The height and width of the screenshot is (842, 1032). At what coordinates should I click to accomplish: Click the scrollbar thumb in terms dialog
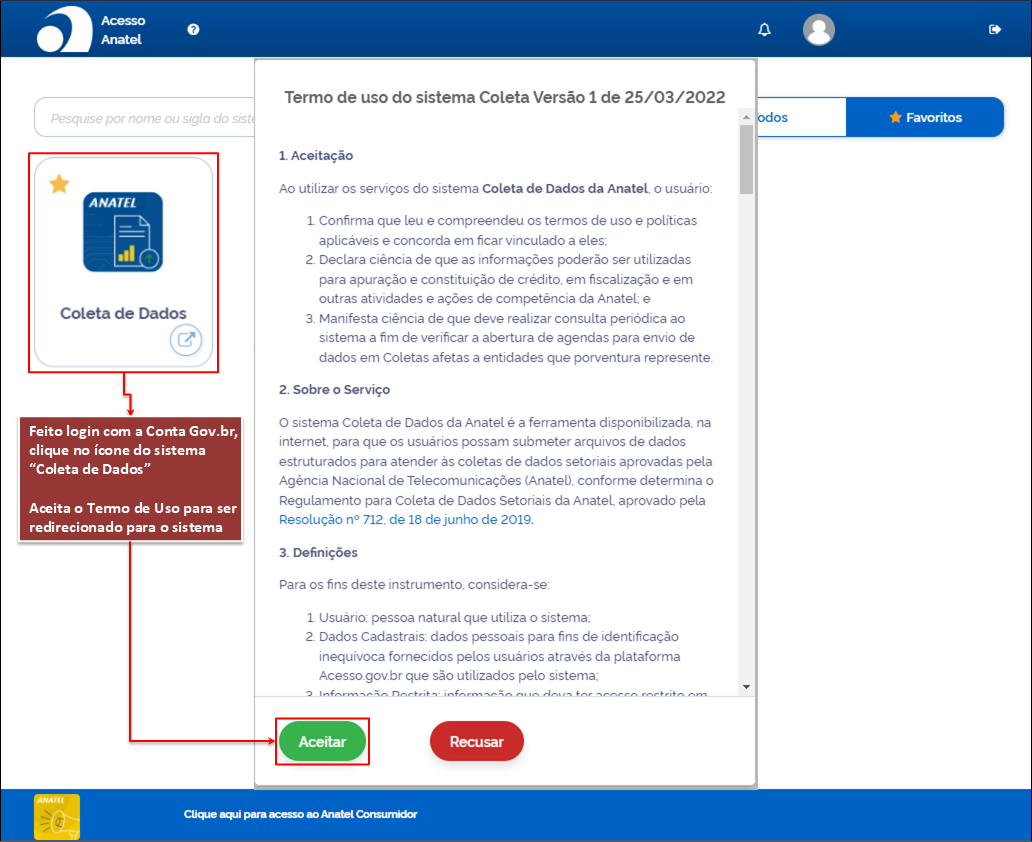click(x=746, y=160)
